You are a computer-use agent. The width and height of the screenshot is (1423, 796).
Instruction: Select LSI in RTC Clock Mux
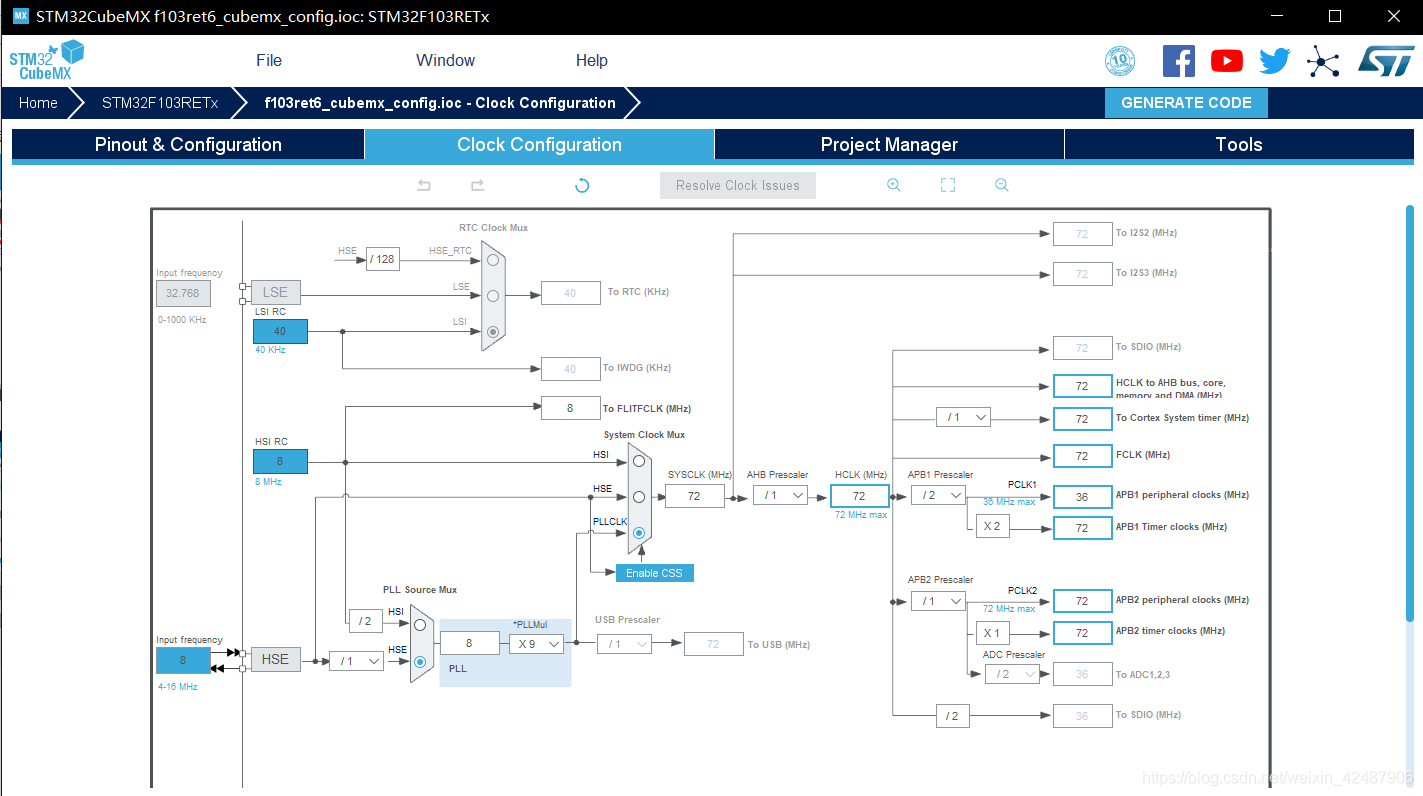point(493,331)
